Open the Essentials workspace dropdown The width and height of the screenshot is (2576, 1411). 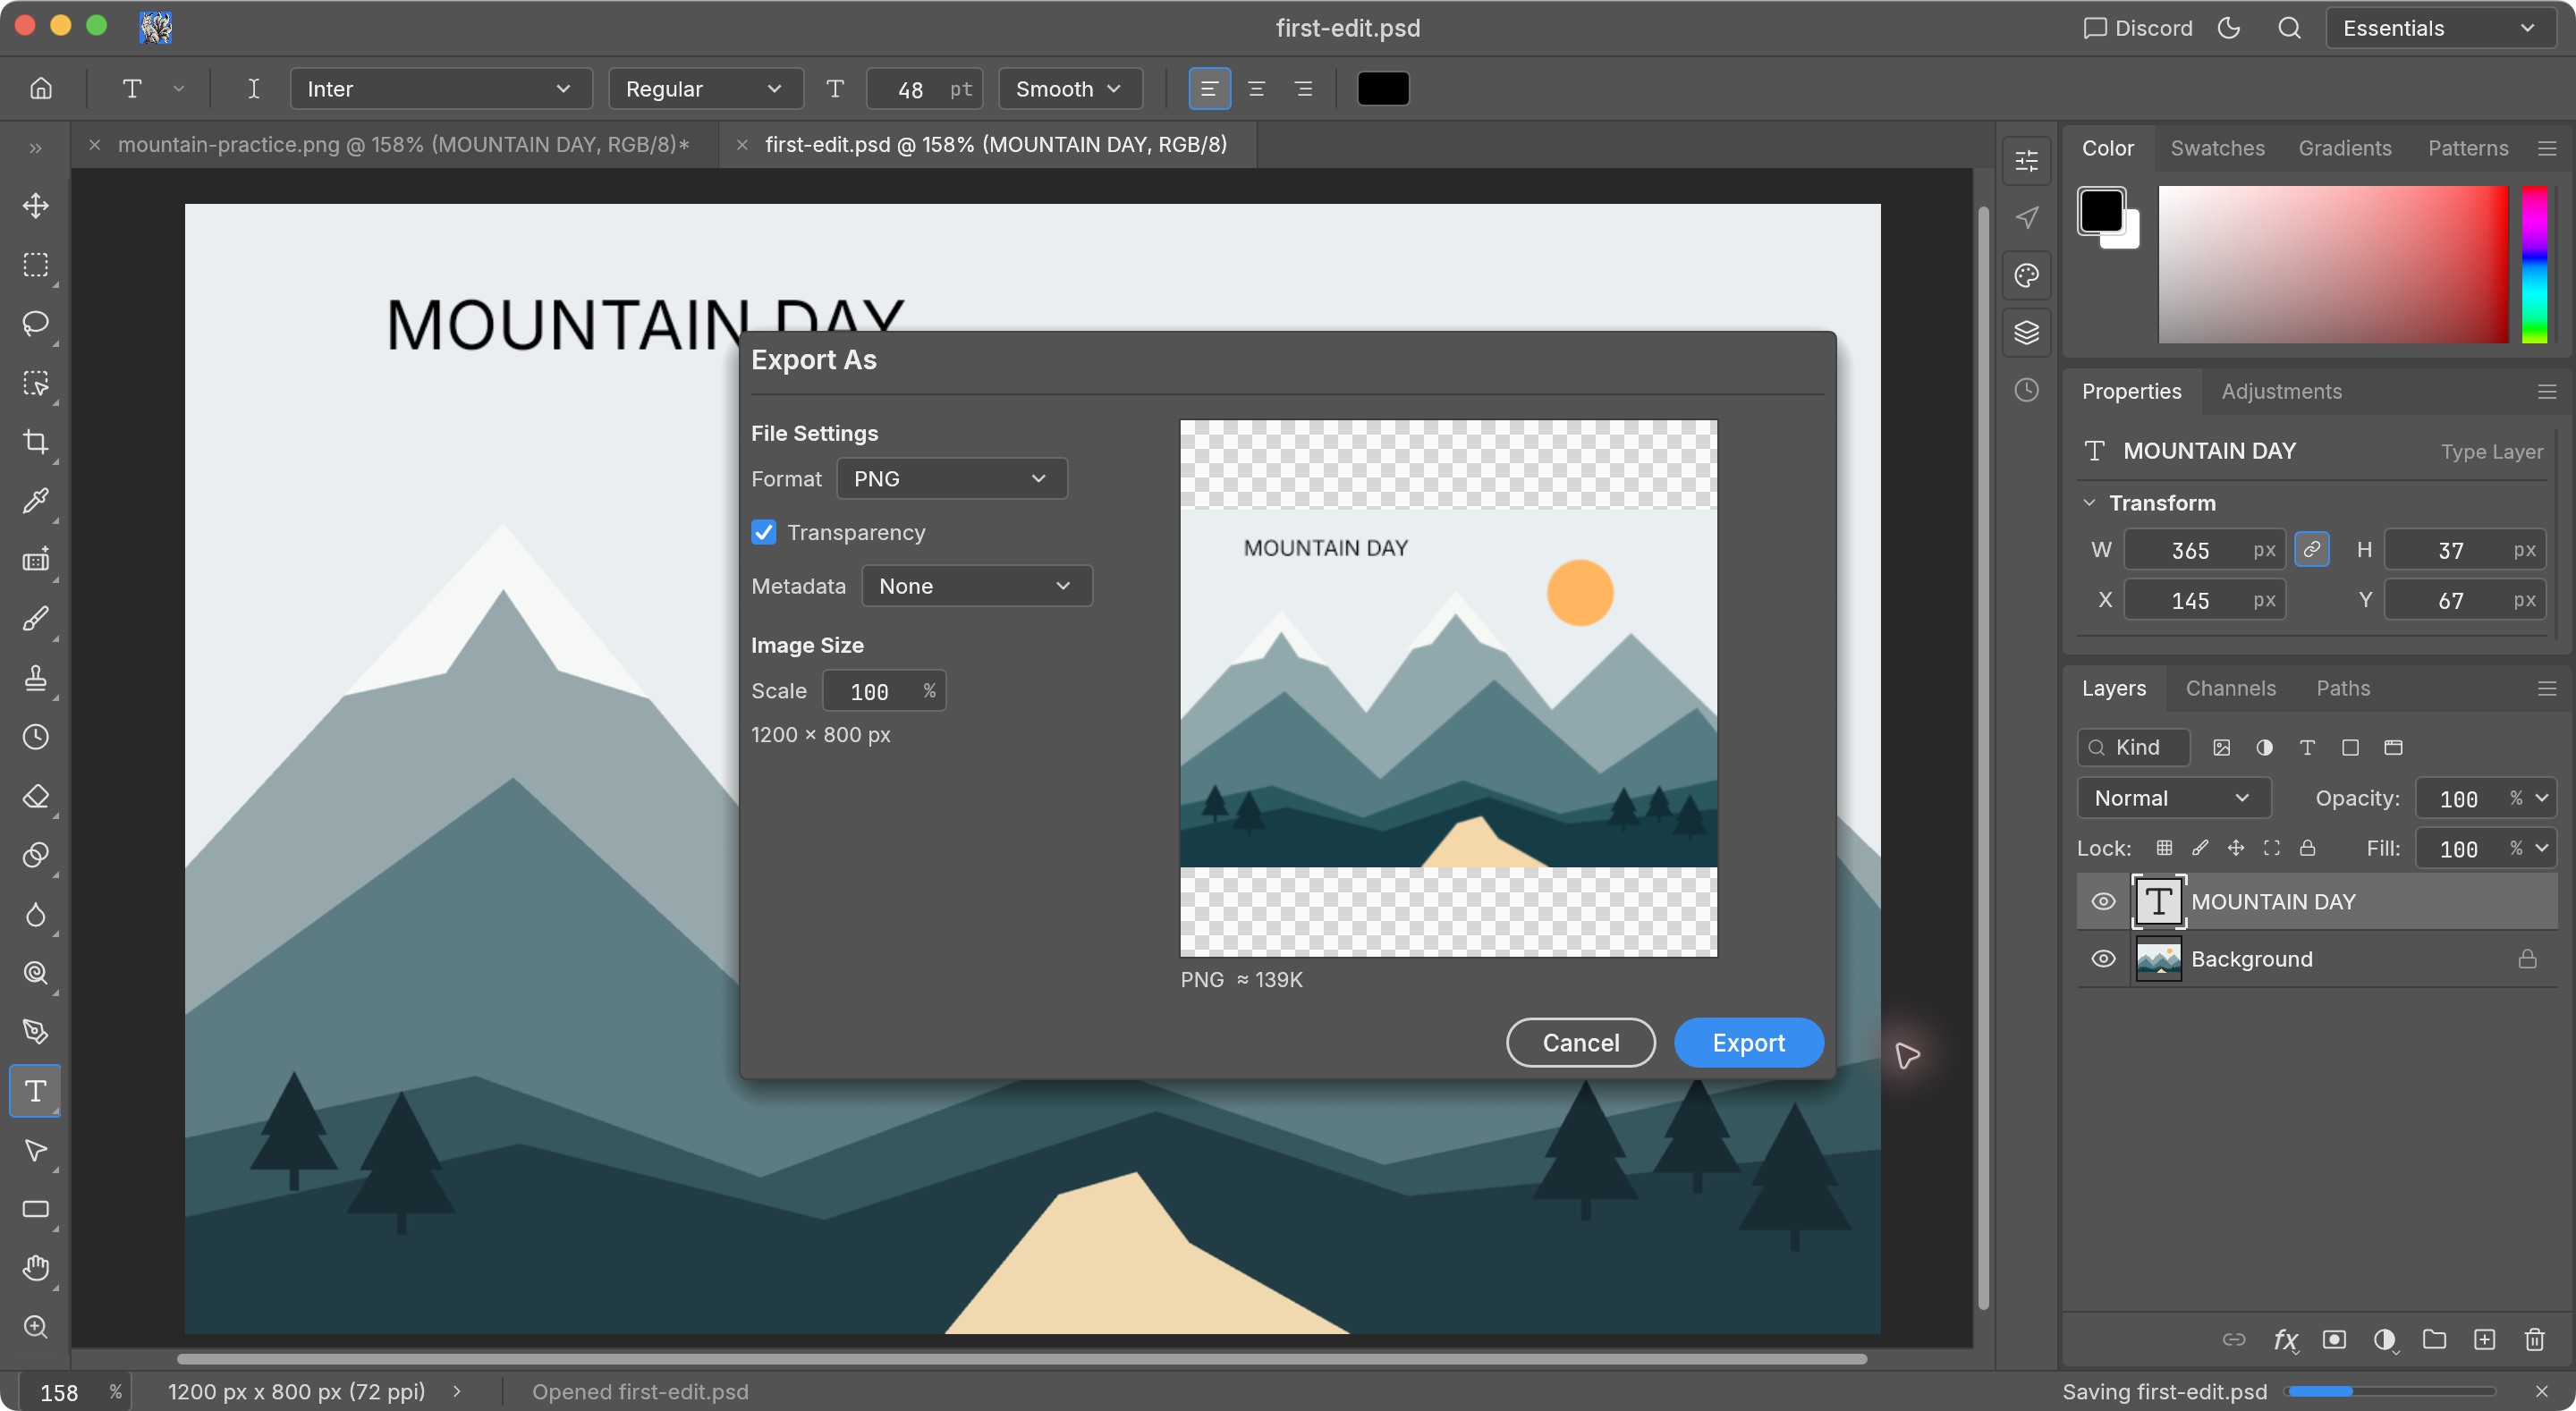click(x=2440, y=28)
